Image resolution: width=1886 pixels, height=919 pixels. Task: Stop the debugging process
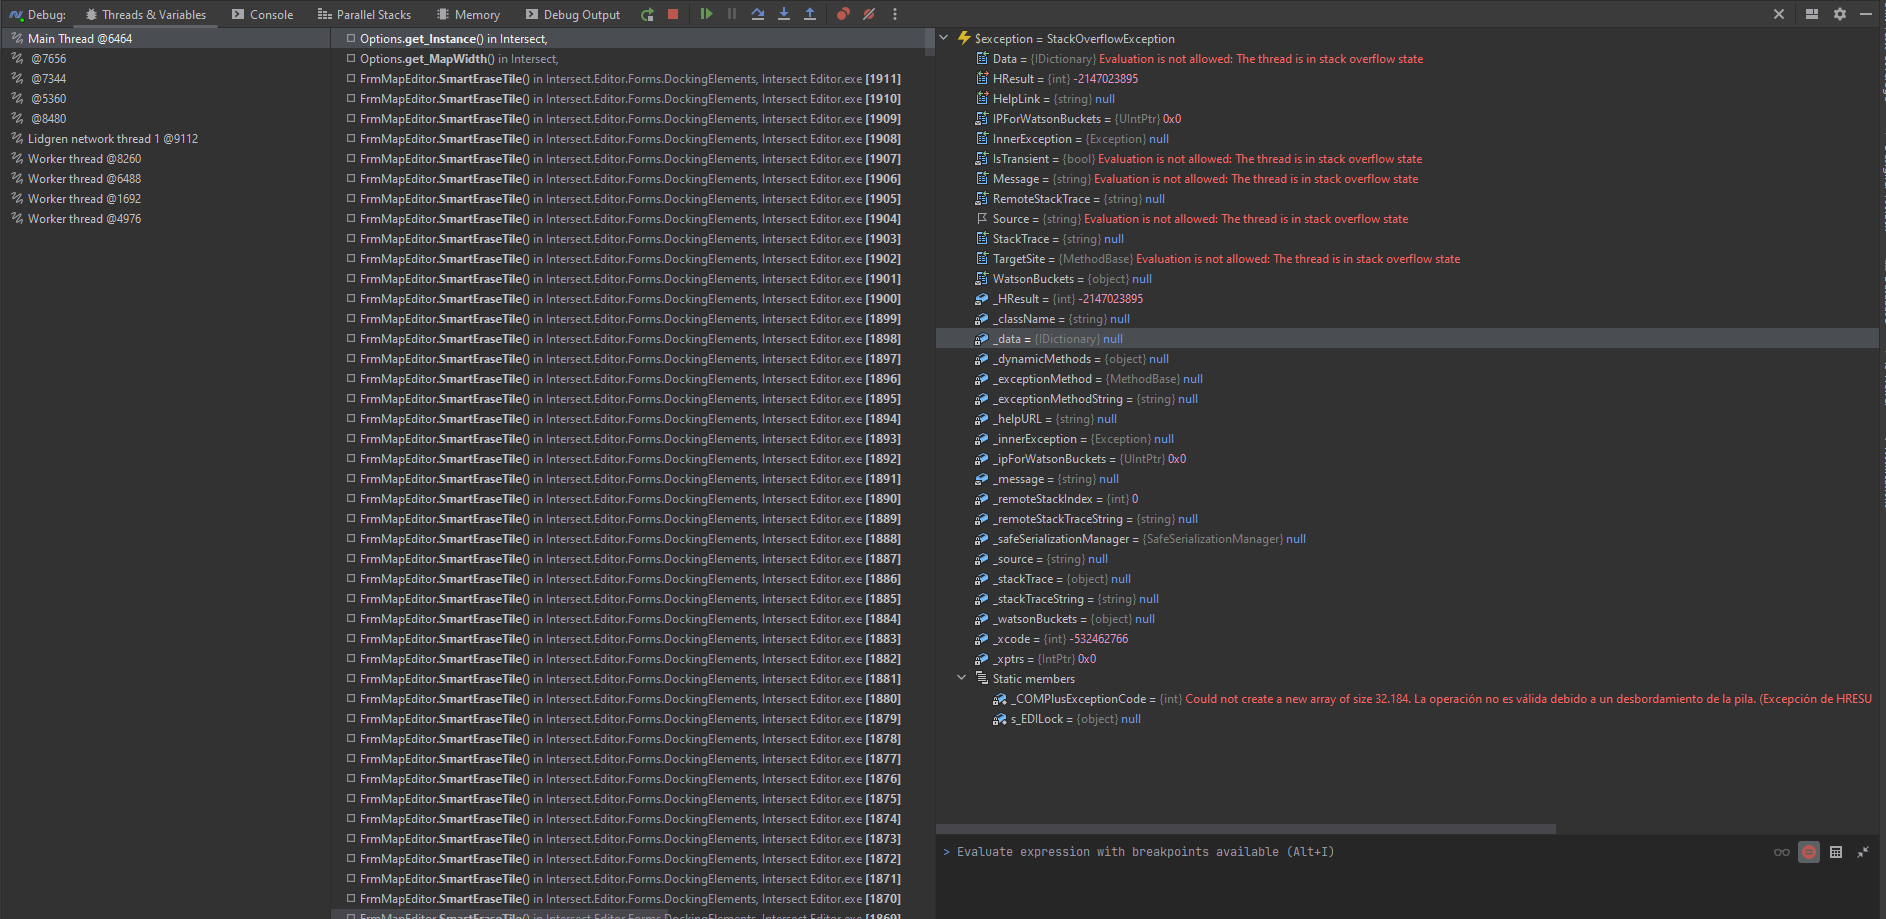673,14
